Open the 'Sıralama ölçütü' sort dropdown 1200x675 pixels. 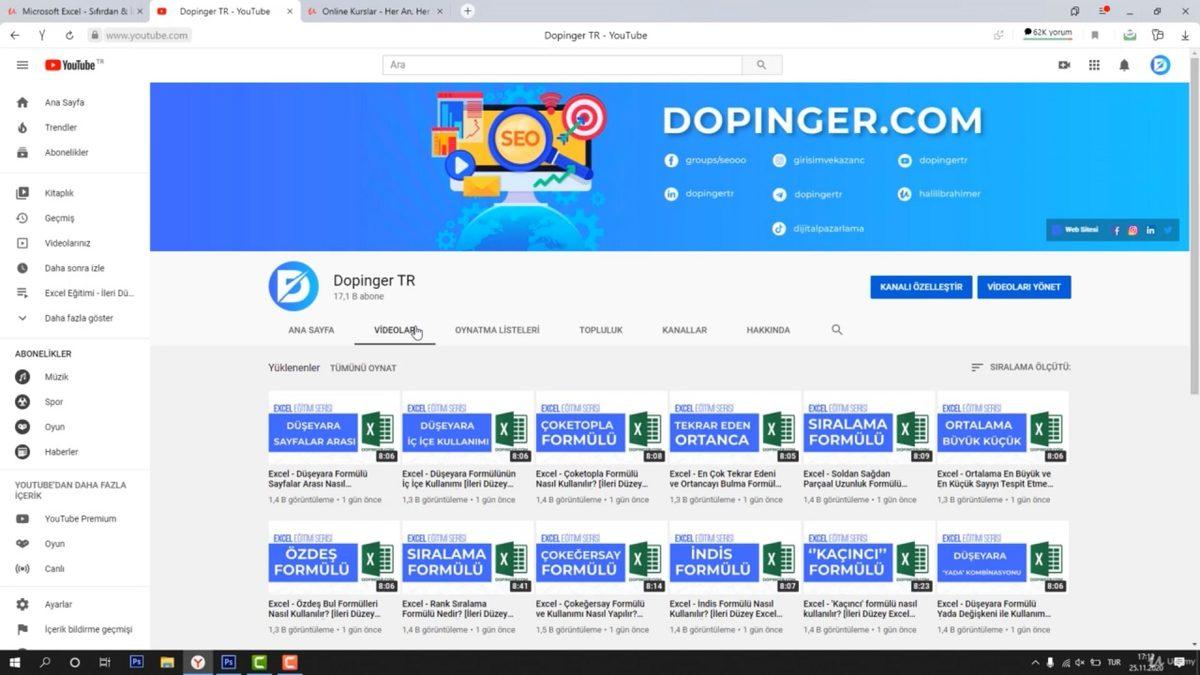1020,367
